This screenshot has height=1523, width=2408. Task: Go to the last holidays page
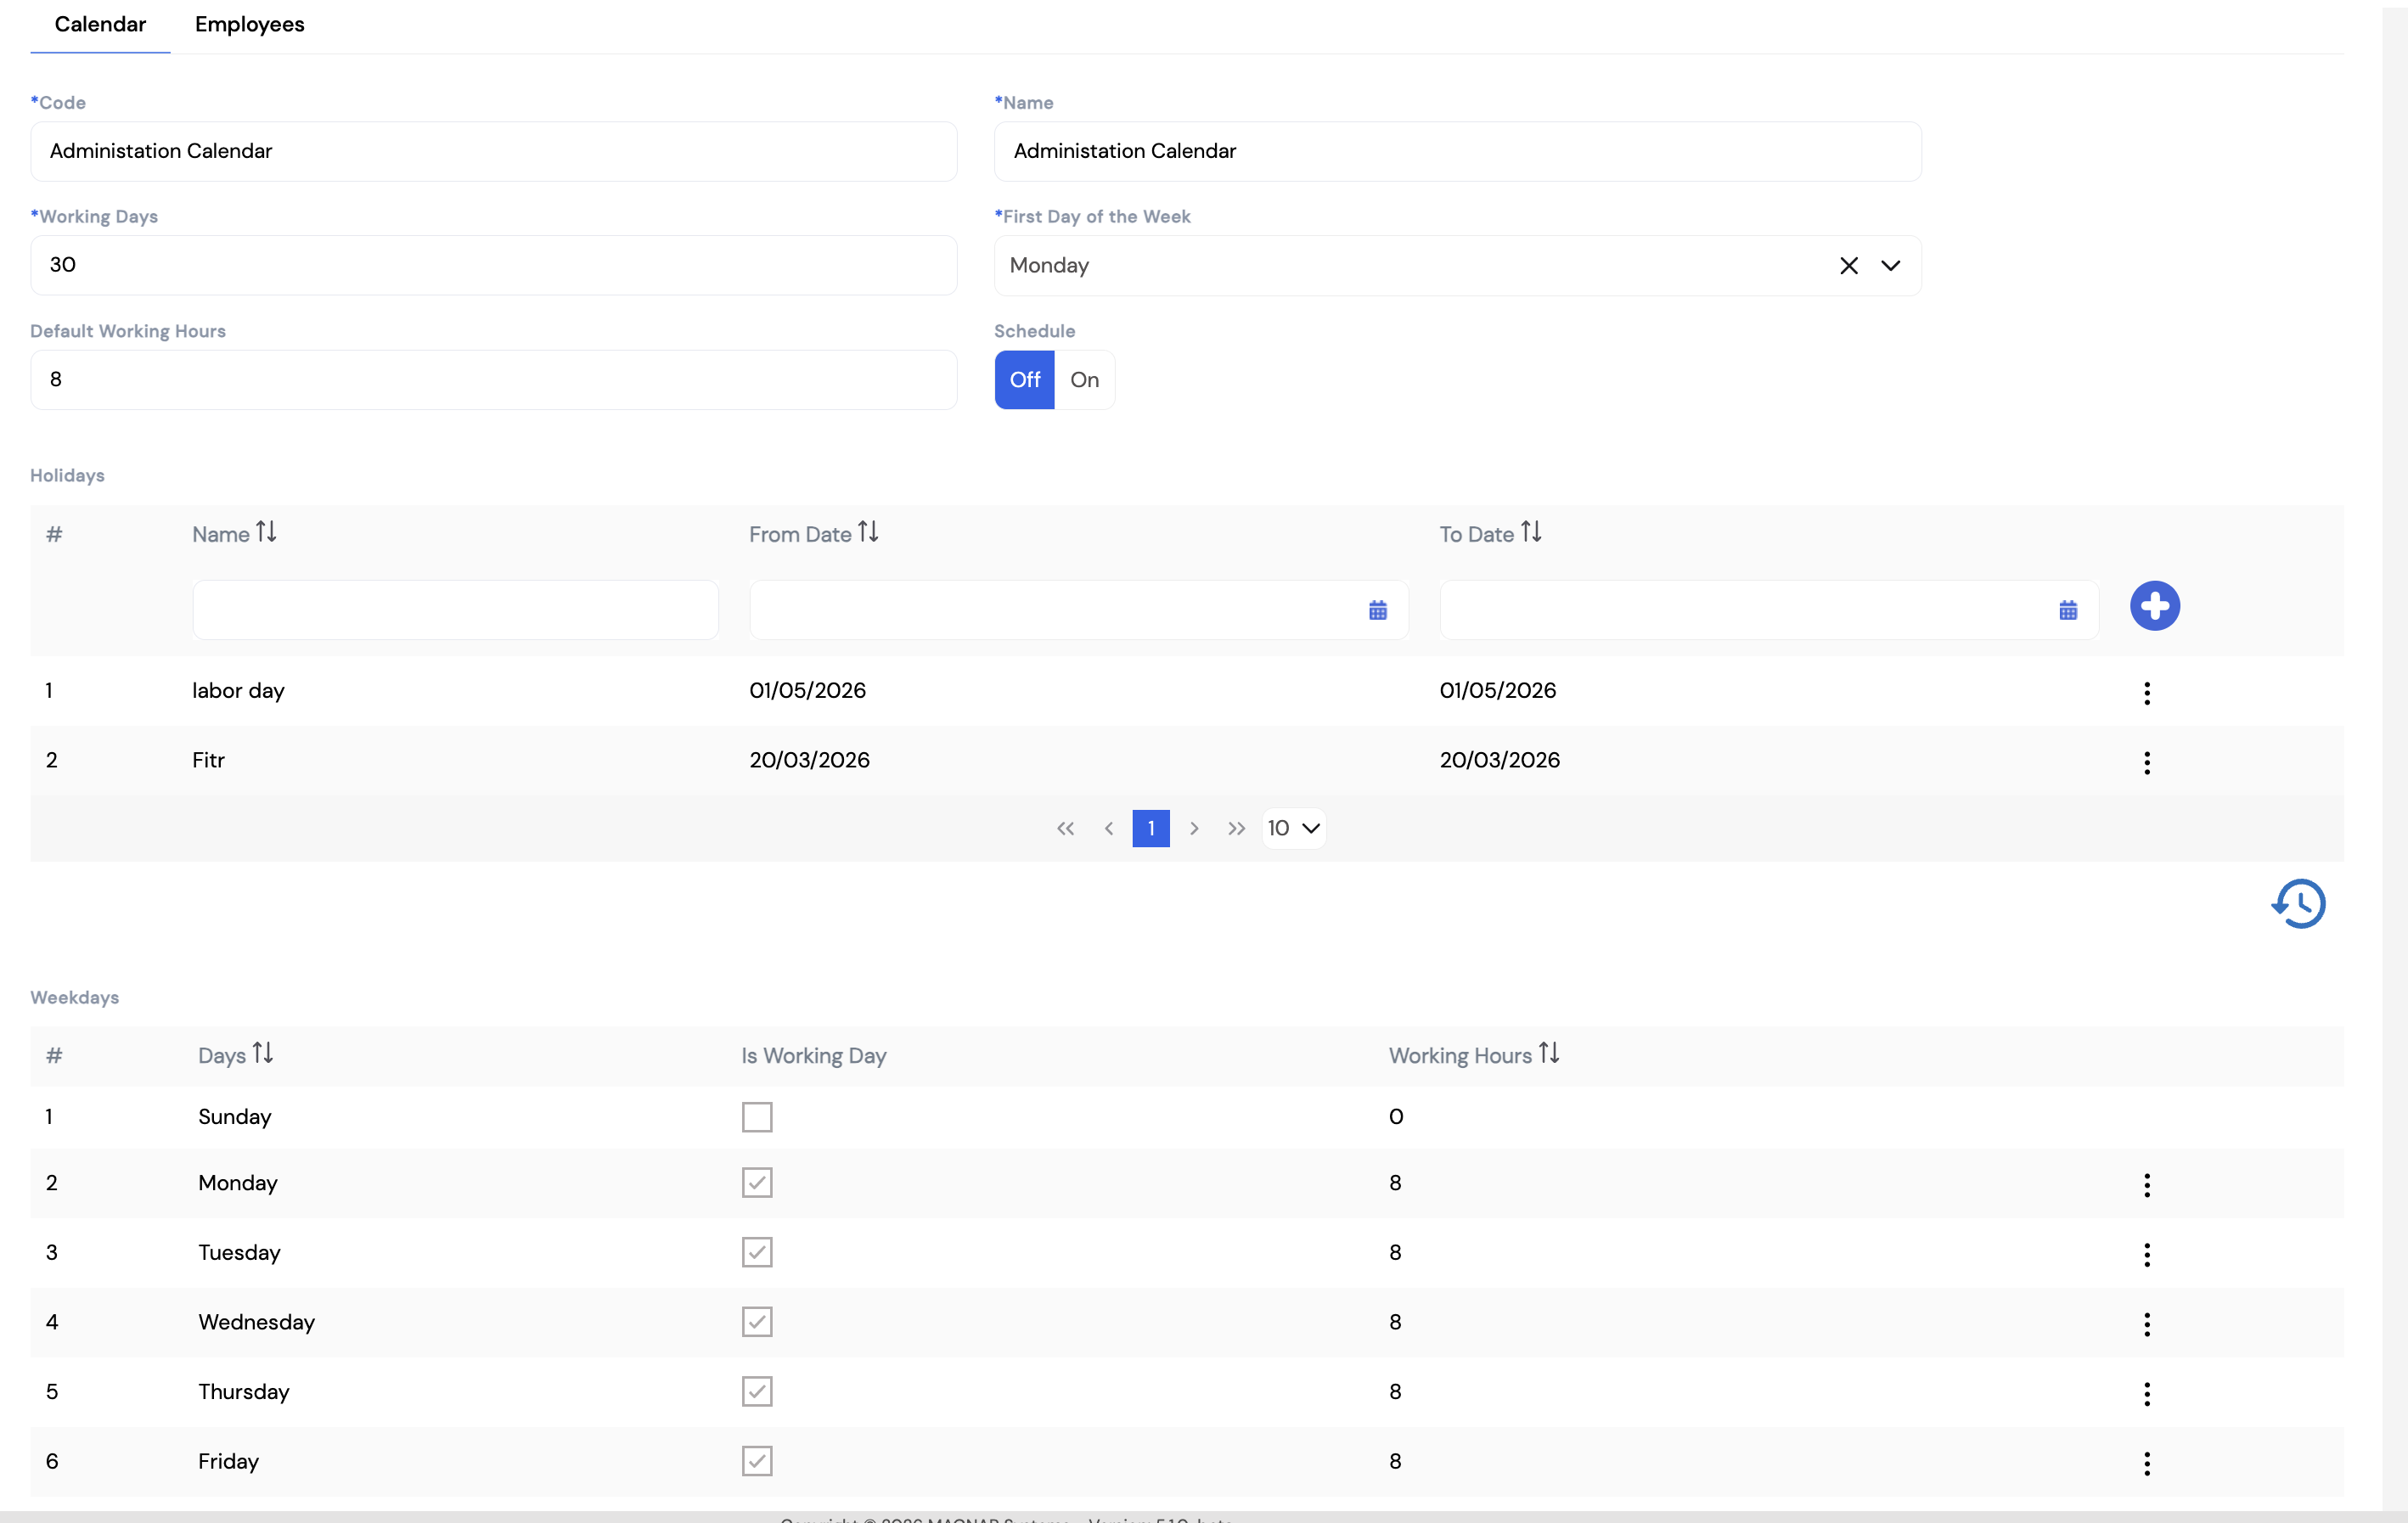click(1237, 828)
